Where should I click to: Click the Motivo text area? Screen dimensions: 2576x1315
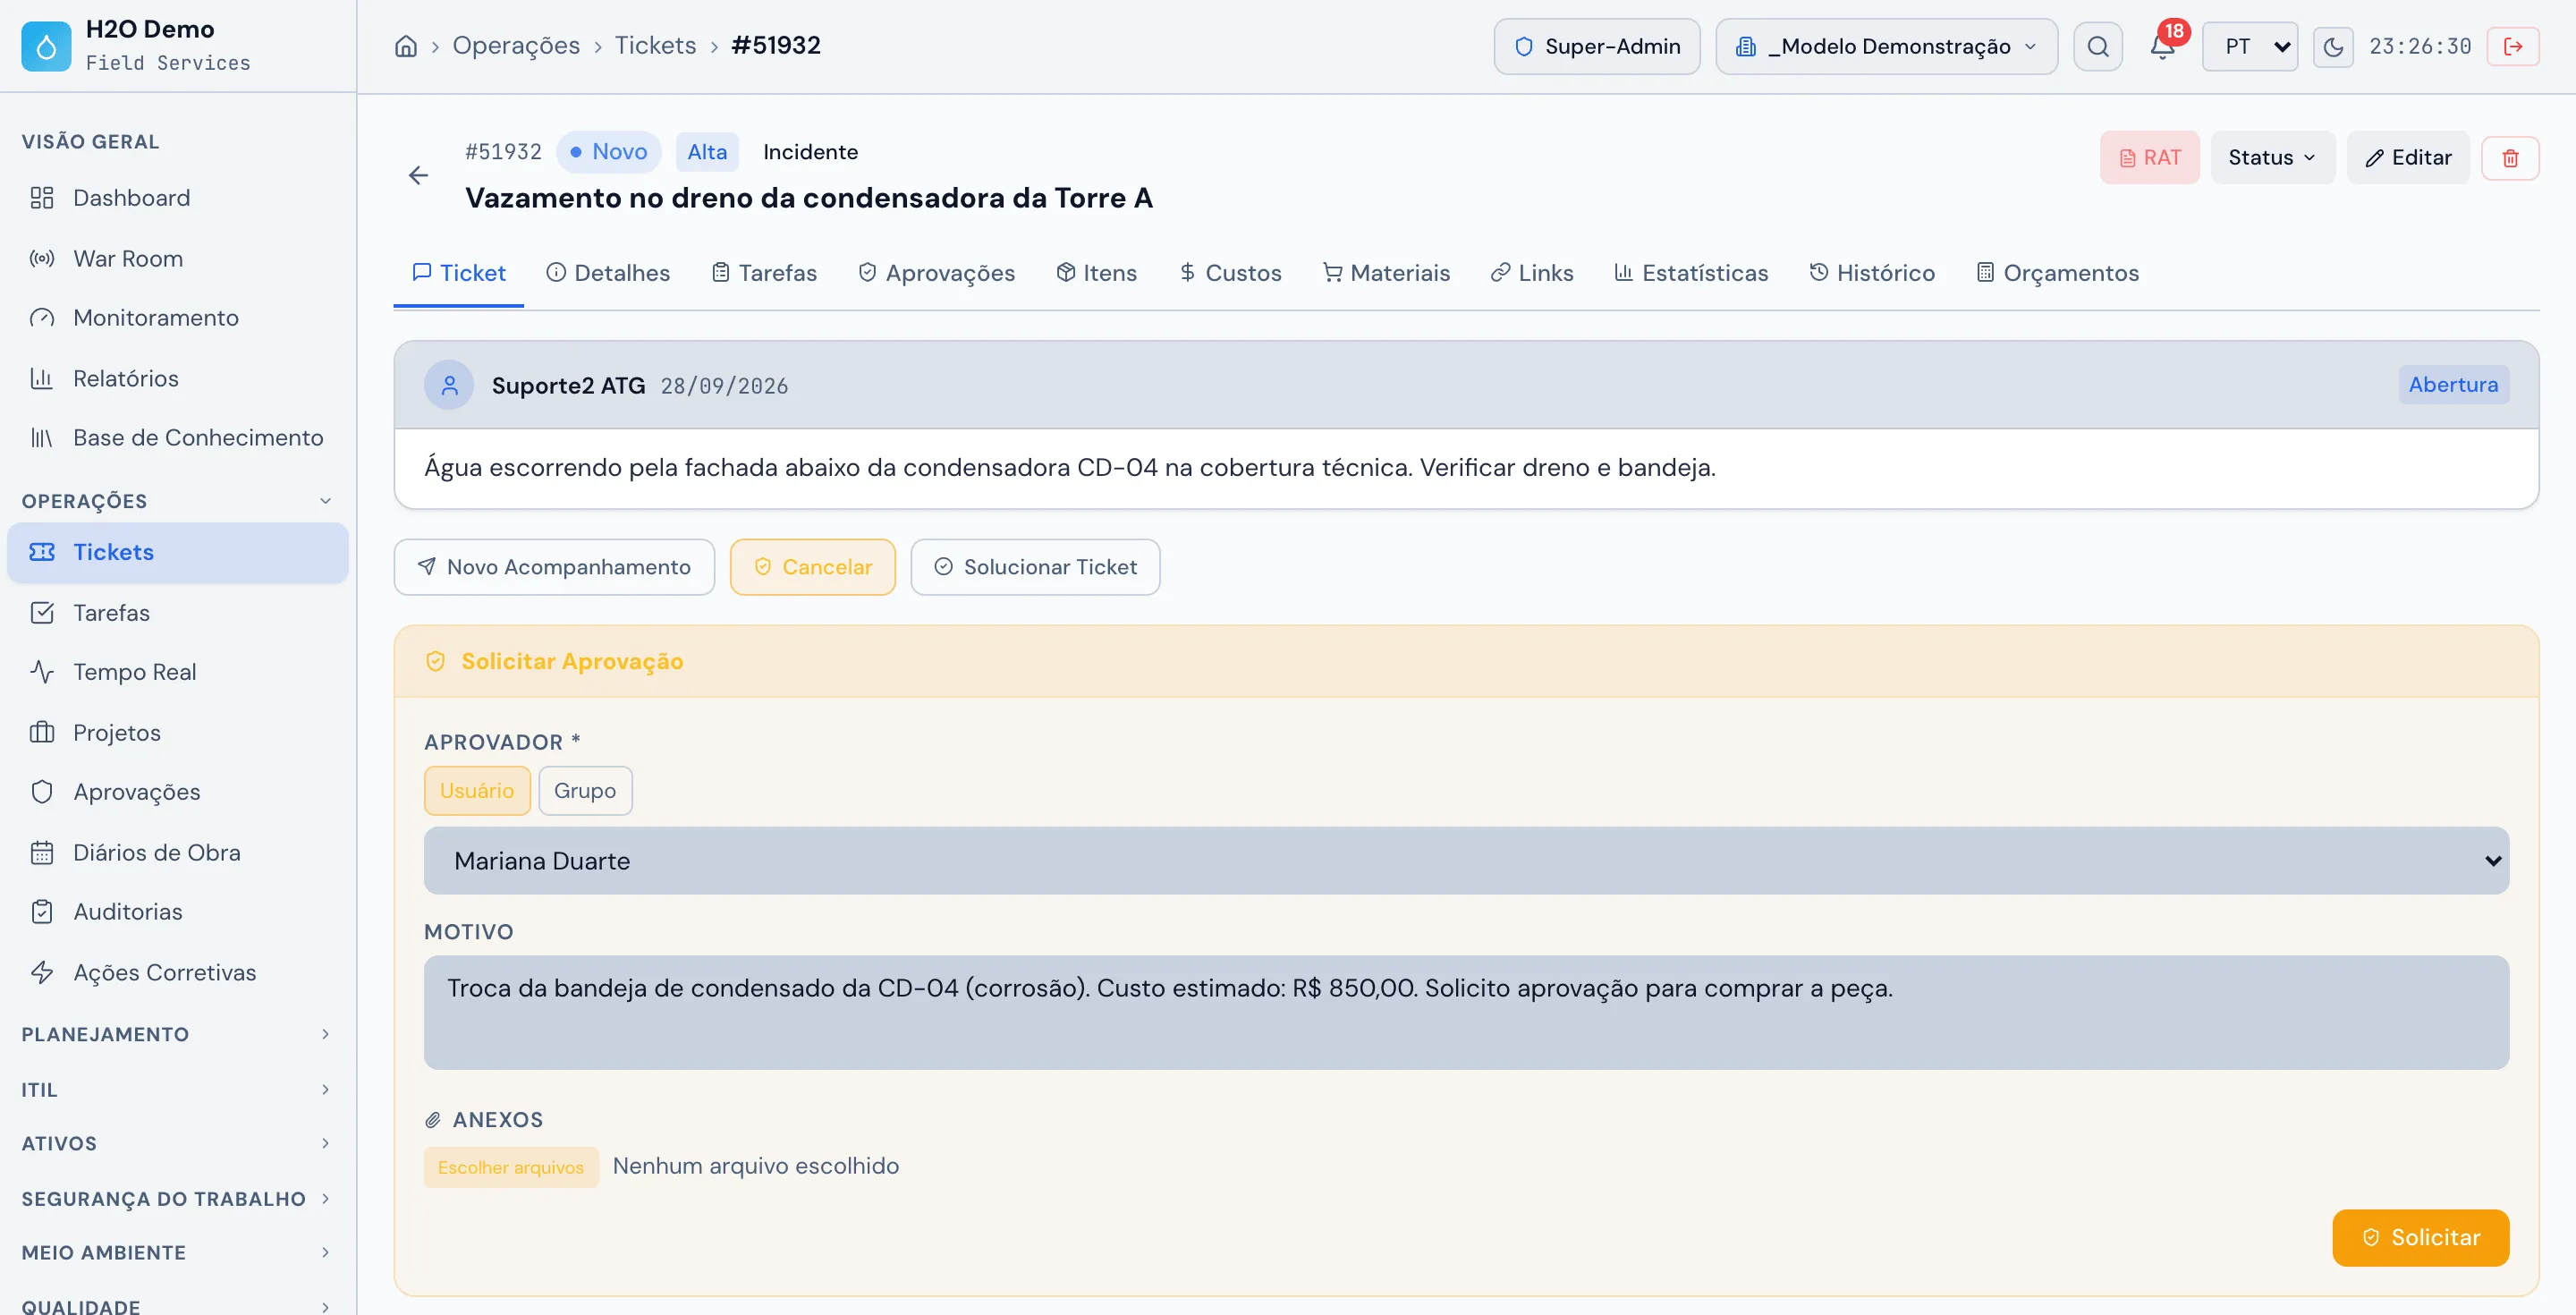(1466, 1013)
